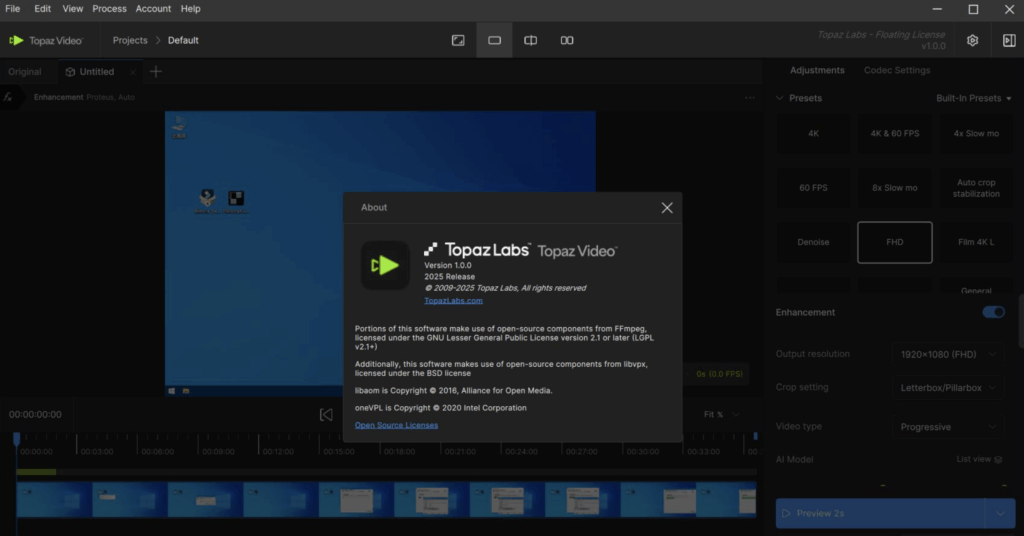The height and width of the screenshot is (536, 1024).
Task: Open the three-dots options menu
Action: point(750,97)
